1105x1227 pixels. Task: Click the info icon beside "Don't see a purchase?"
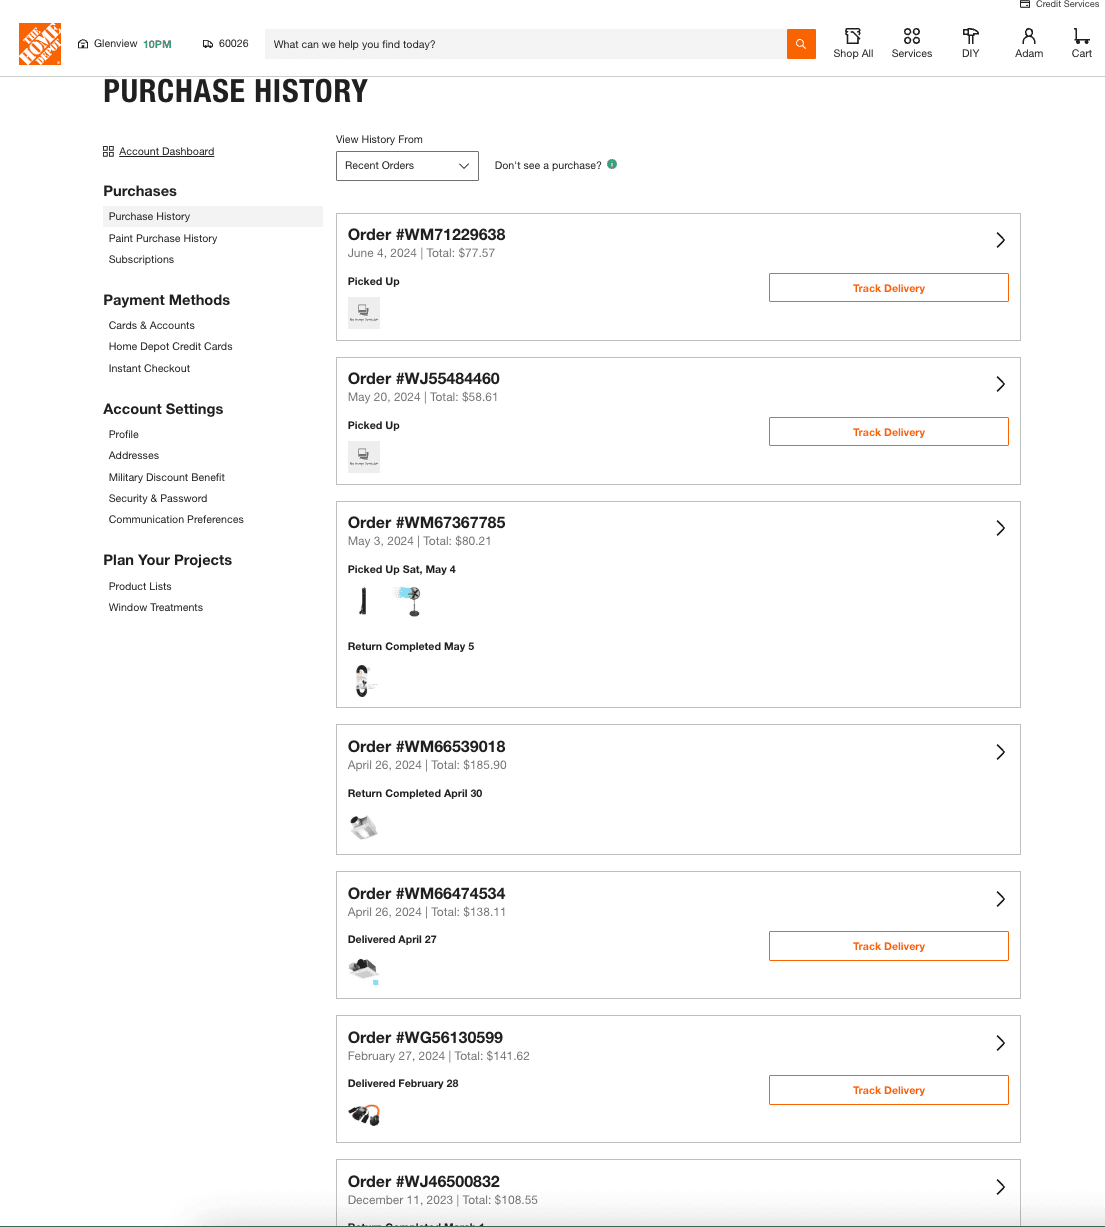[612, 164]
